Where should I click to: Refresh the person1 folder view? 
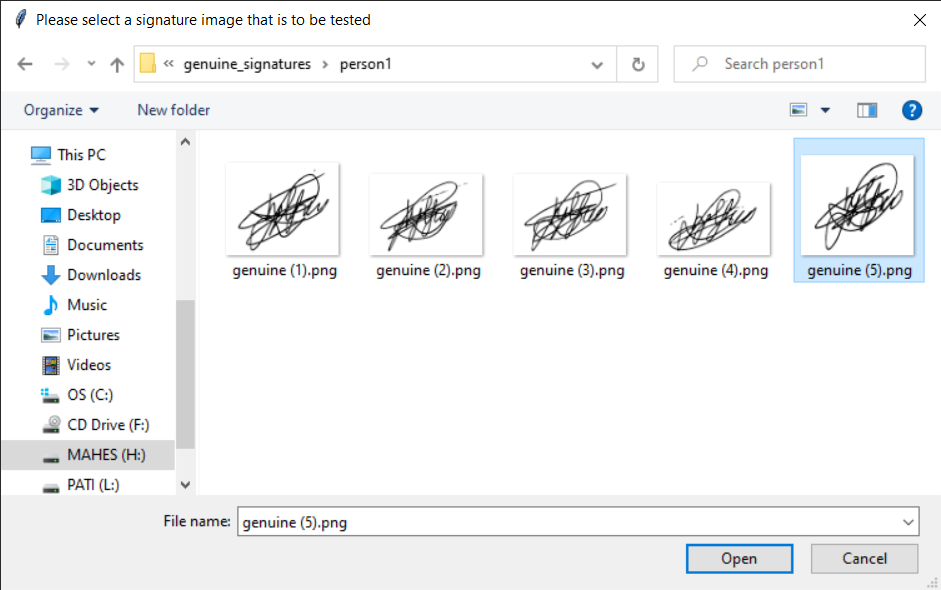[638, 64]
